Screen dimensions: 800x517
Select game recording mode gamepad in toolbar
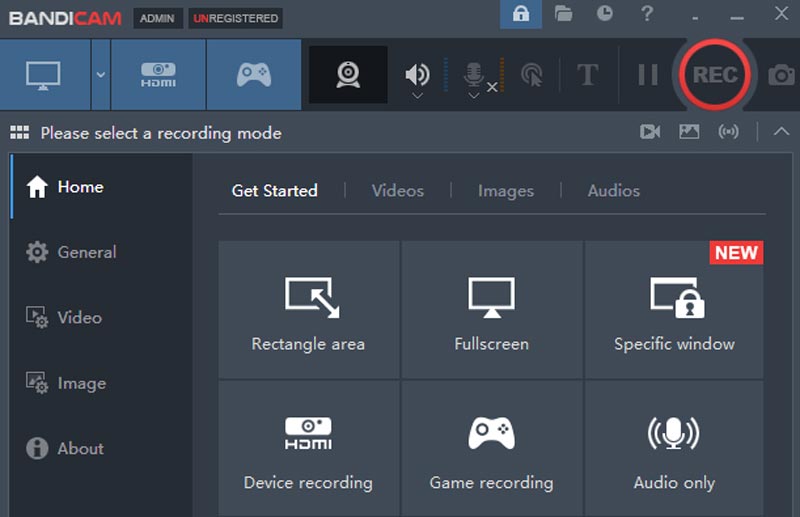click(x=254, y=75)
